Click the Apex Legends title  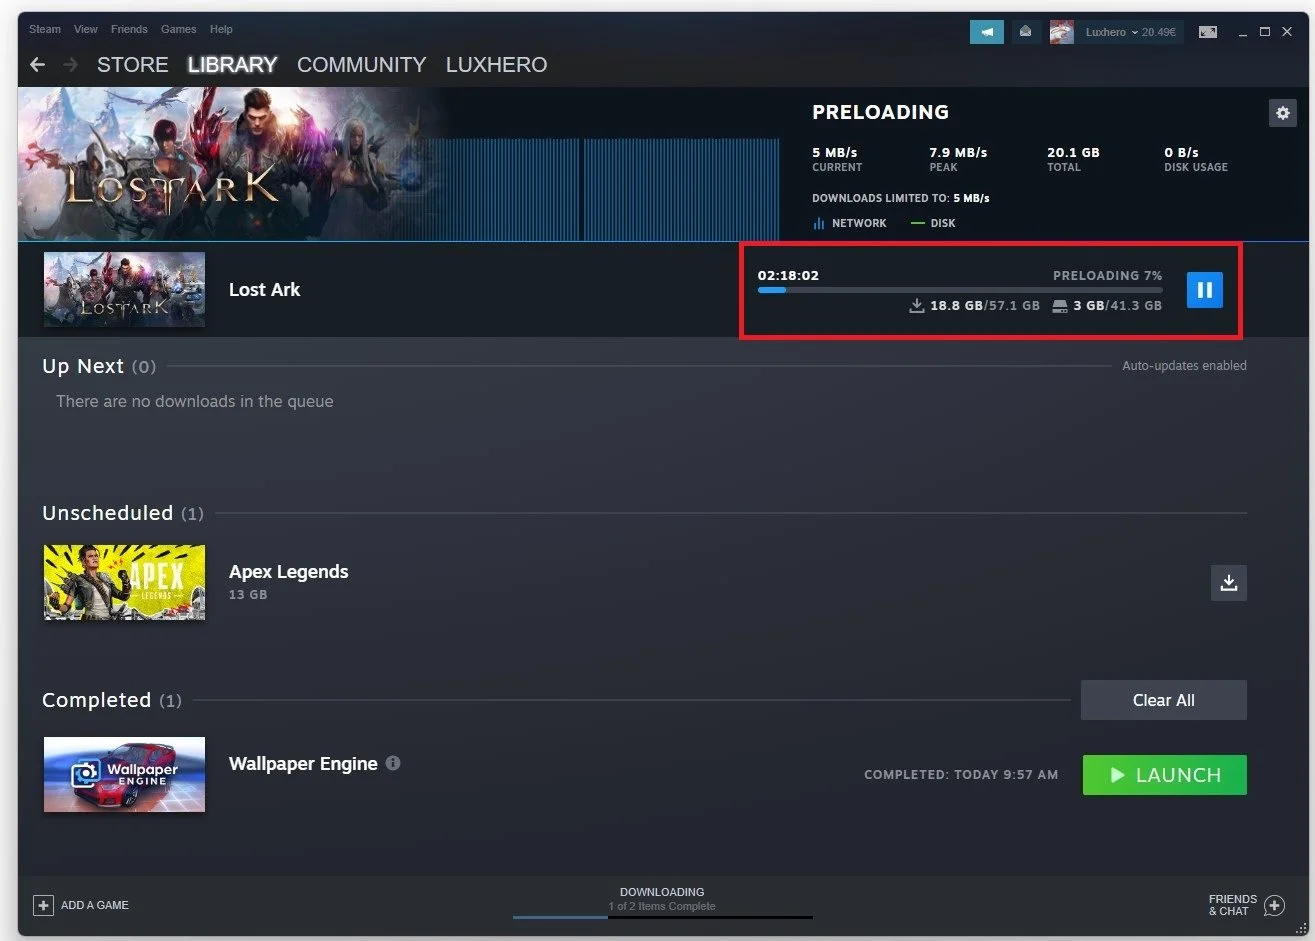(x=288, y=572)
